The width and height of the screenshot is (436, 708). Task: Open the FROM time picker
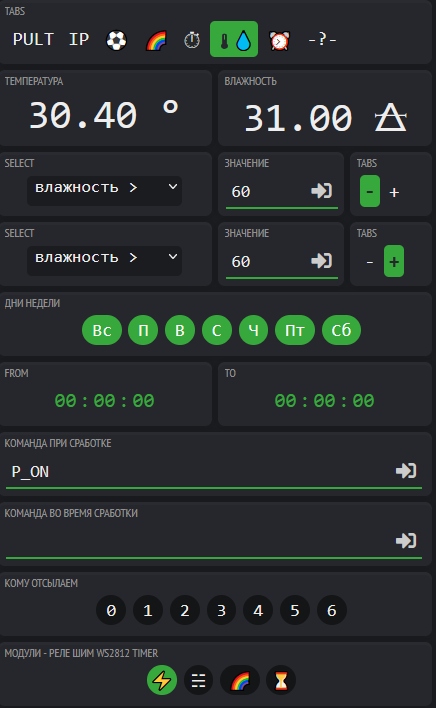coord(104,401)
